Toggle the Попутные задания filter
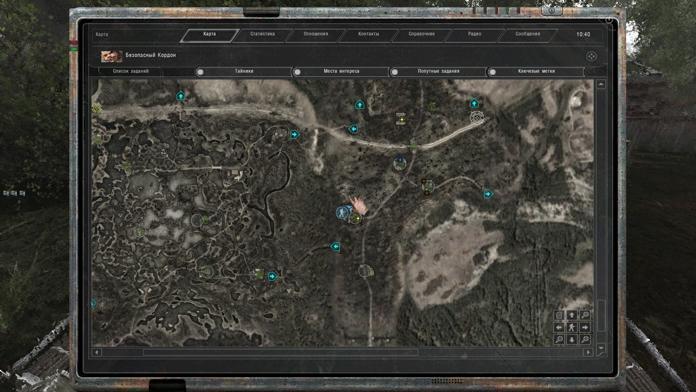Screen dimensions: 696x392 [x=438, y=71]
